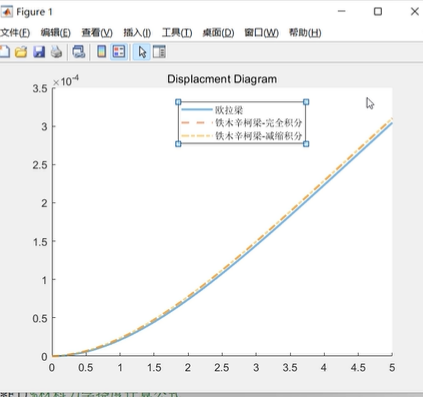Screen dimensions: 423x397
Task: Save the figure with the floppy disk icon
Action: coord(39,52)
